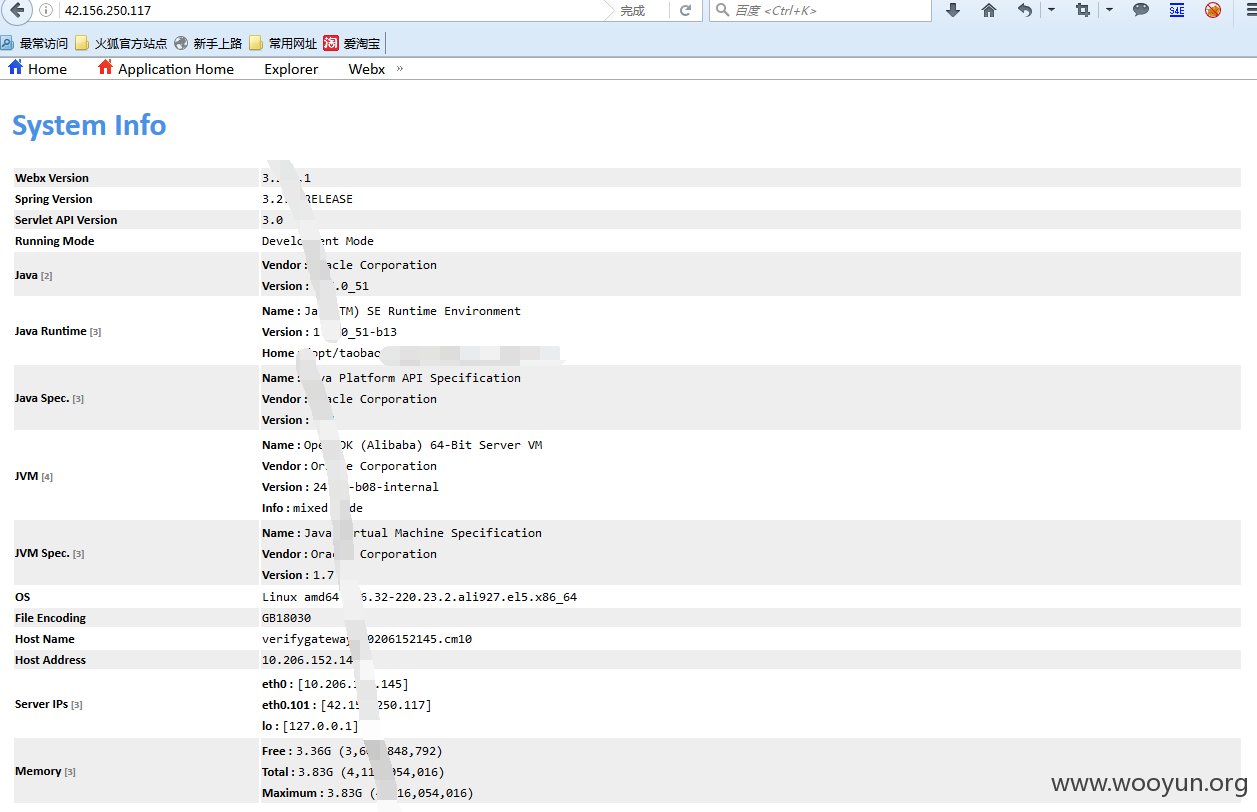Open 火狐官方站点 bookmark folder
Viewport: 1257px width, 812px height.
tap(121, 43)
